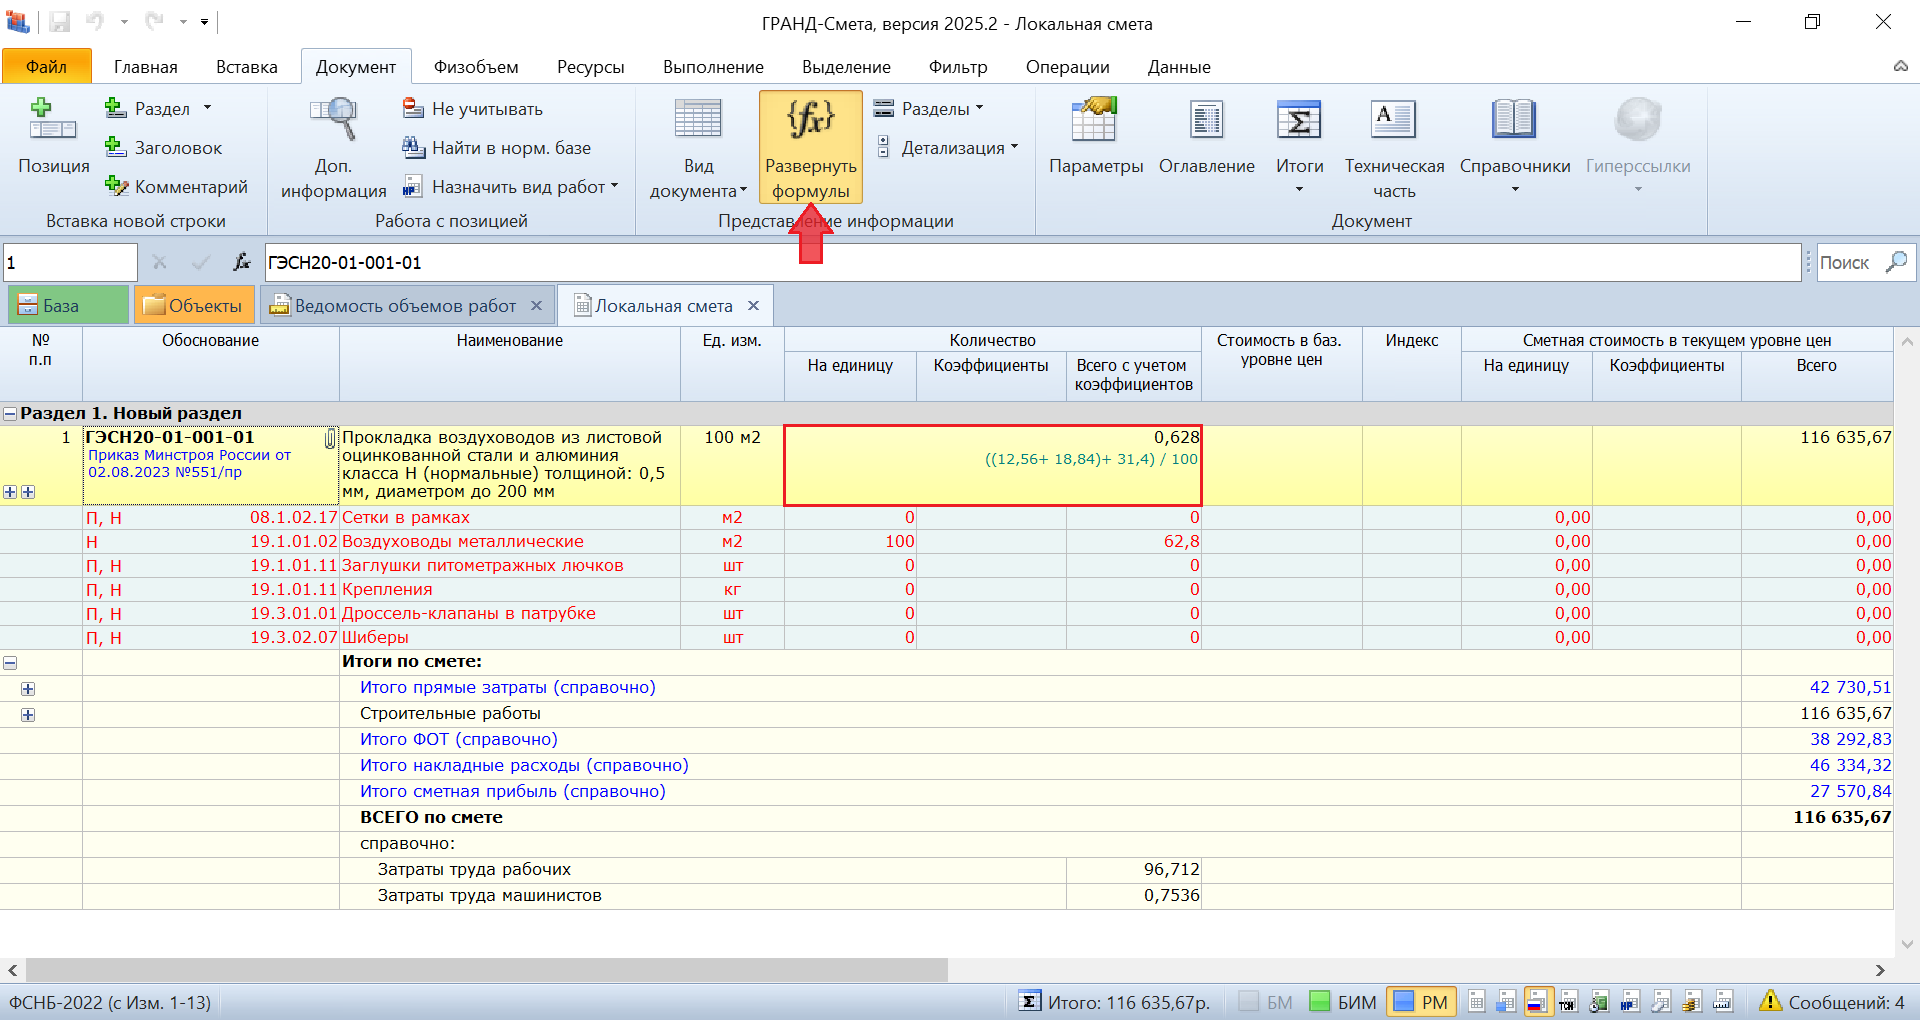Add a Комментарий line
1920x1020 pixels.
[x=176, y=187]
